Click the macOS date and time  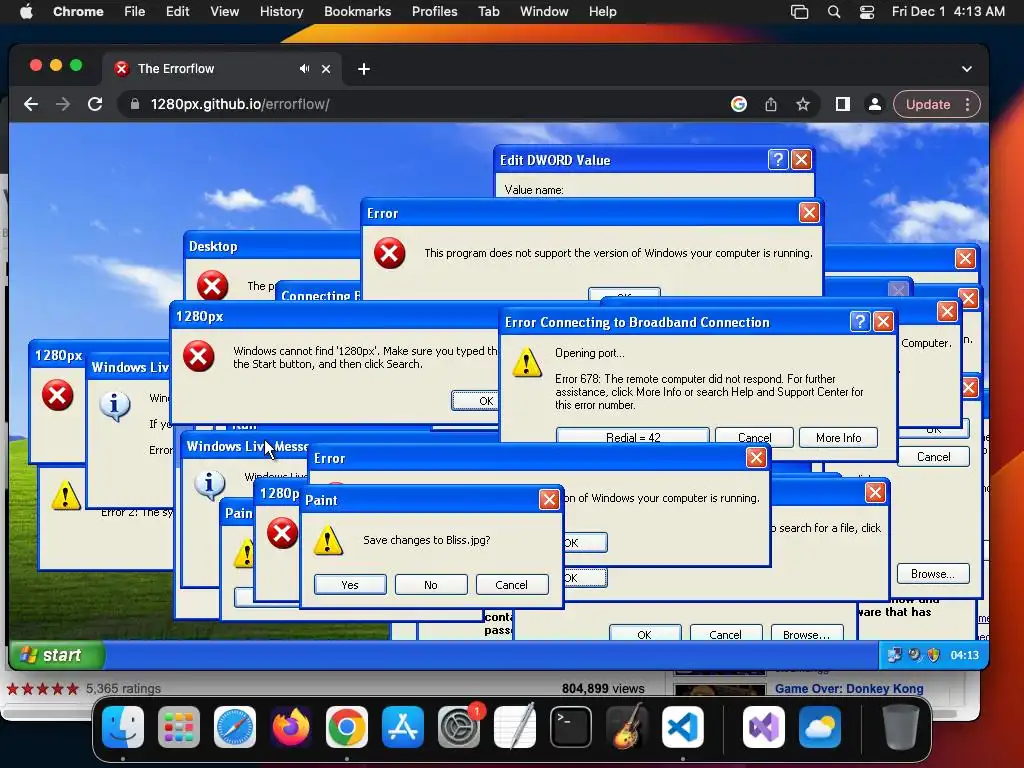[948, 12]
